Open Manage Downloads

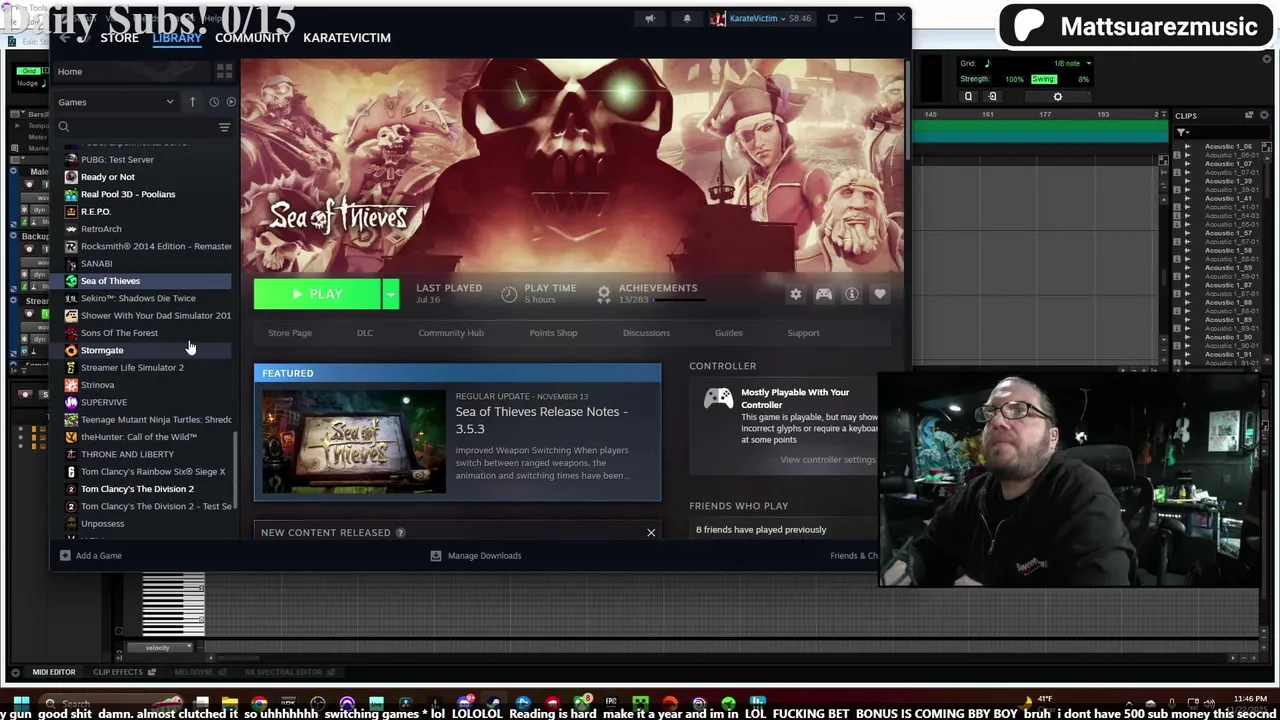(476, 556)
